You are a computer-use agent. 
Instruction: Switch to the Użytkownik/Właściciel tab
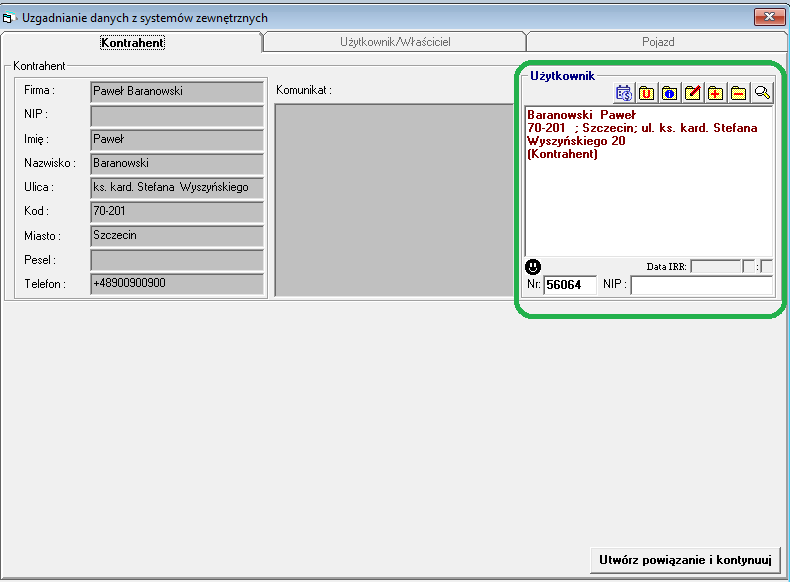(x=394, y=43)
